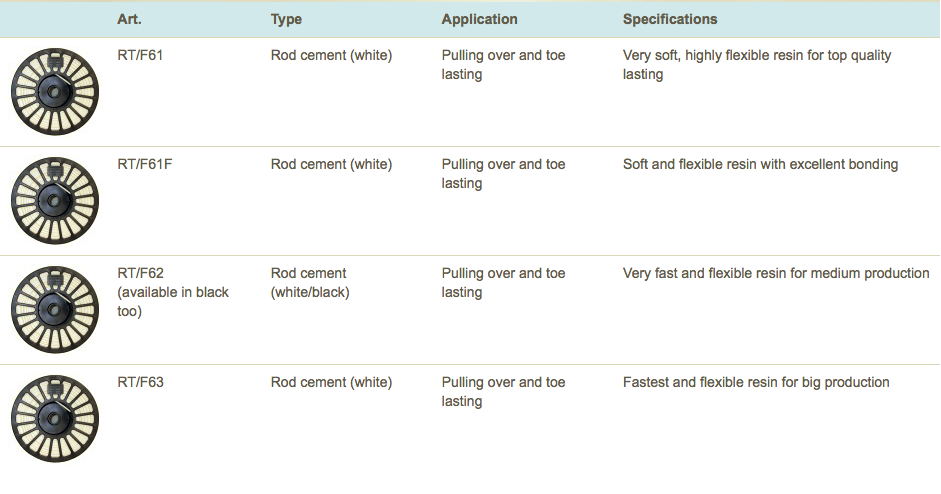Click the 'available in black too' note
The height and width of the screenshot is (494, 941).
coord(173,302)
